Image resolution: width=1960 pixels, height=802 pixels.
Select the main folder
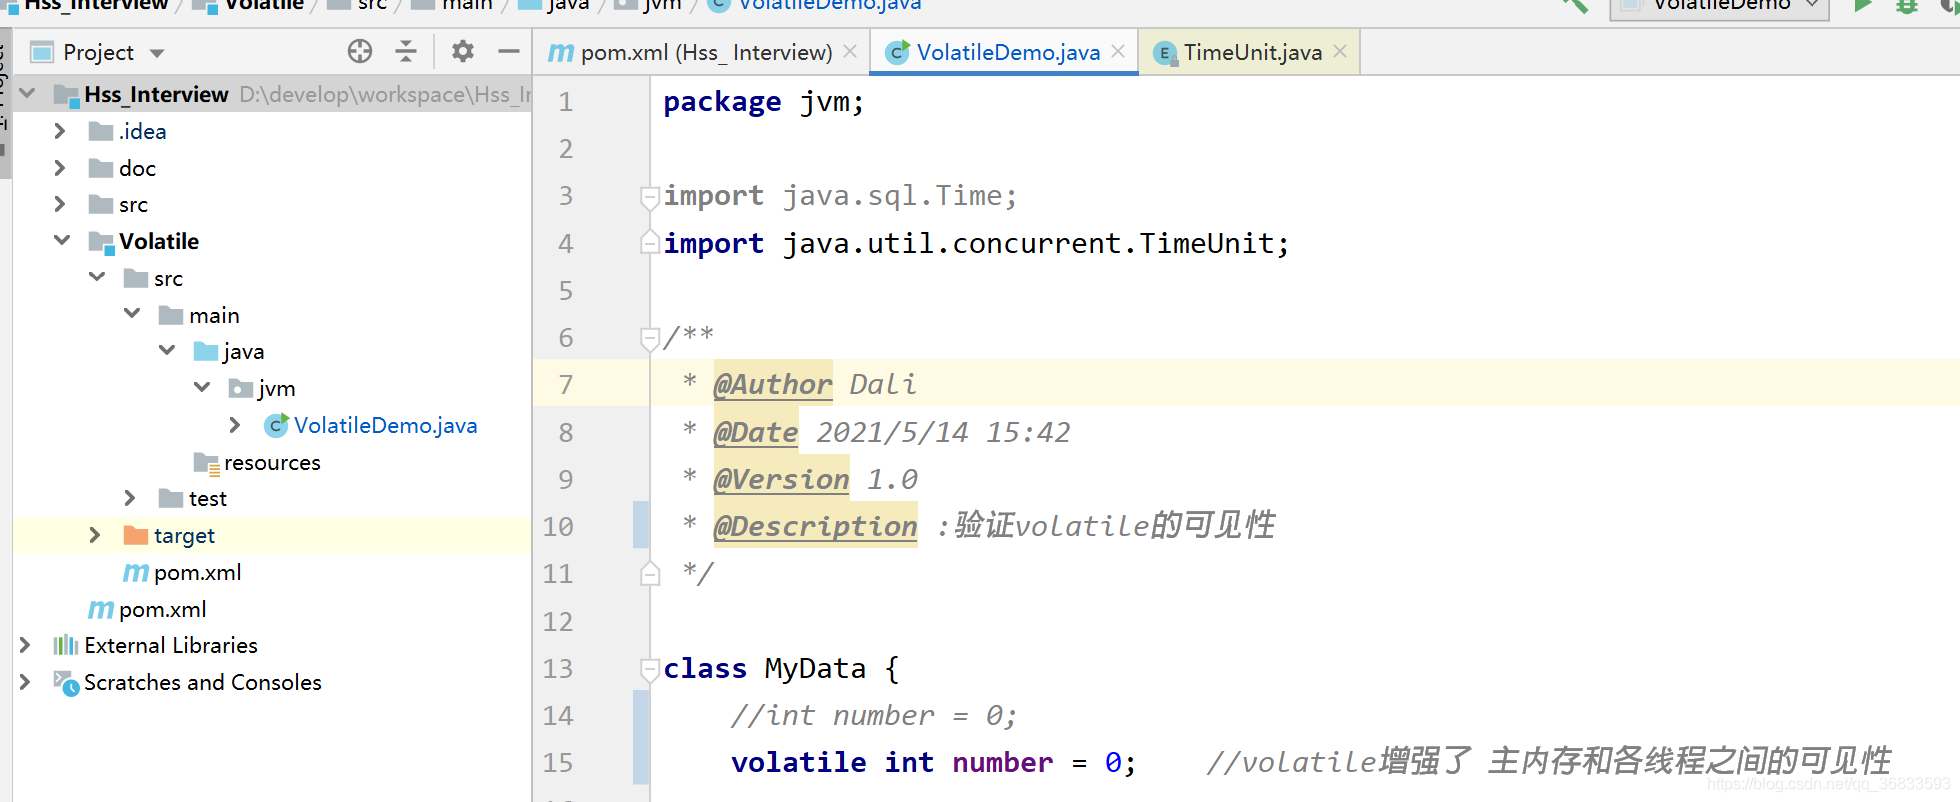tap(199, 315)
